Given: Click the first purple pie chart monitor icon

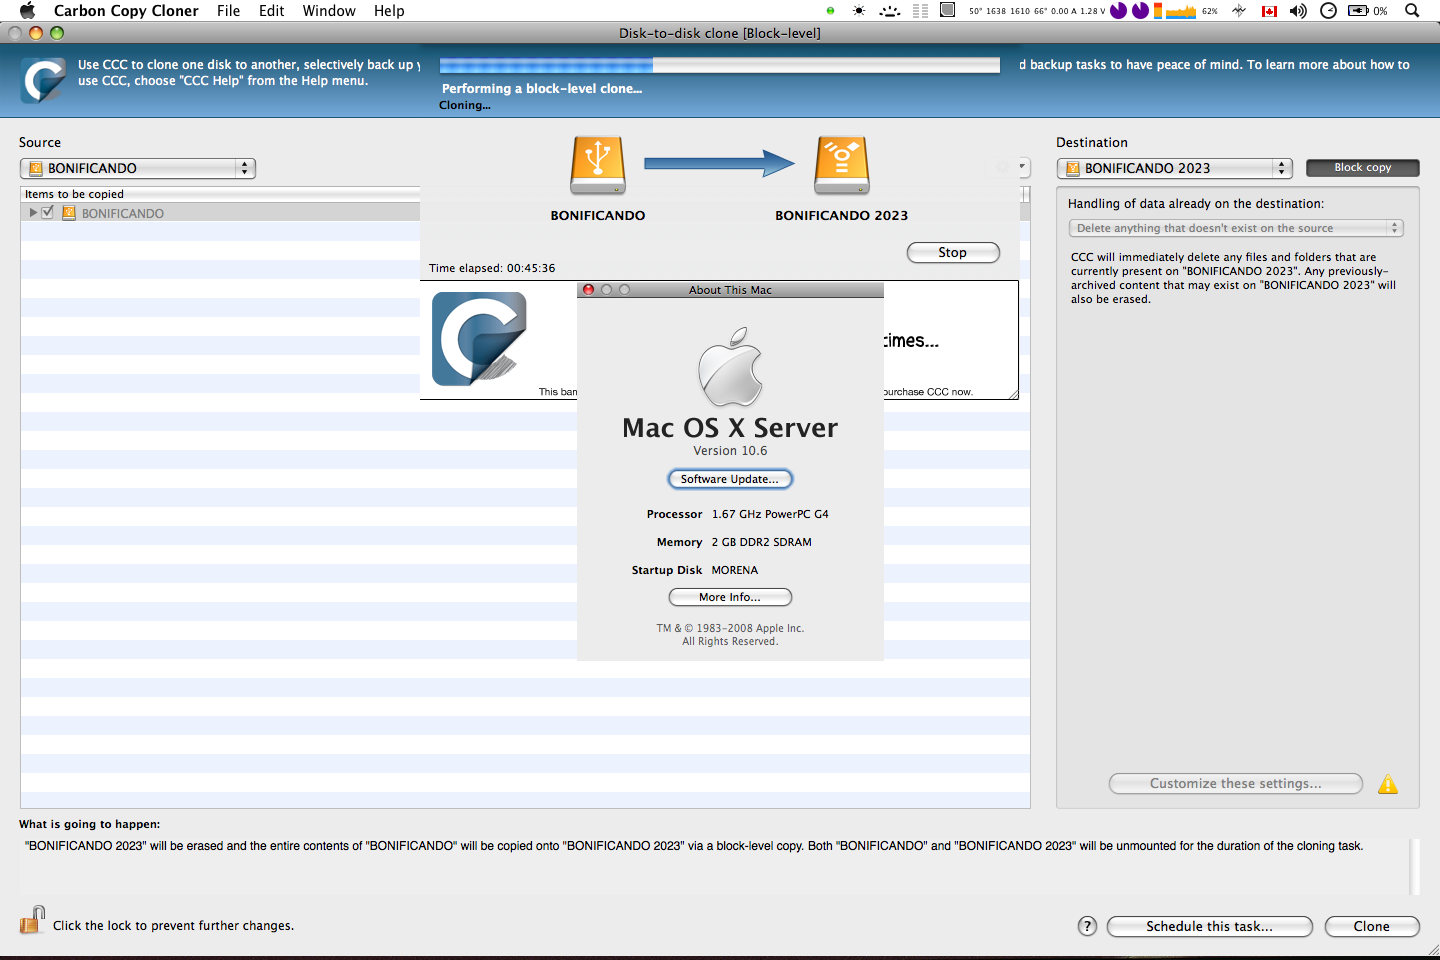Looking at the screenshot, I should coord(1119,11).
